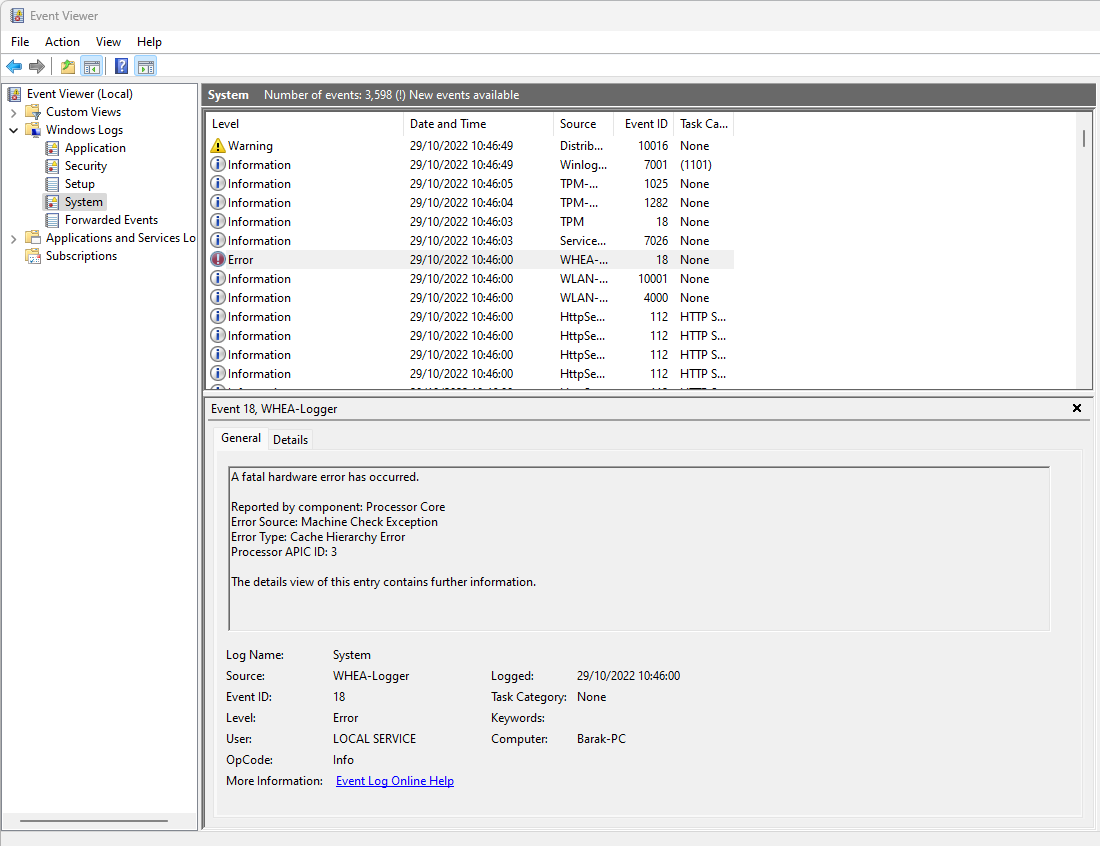The width and height of the screenshot is (1100, 846).
Task: Click the Back arrow toolbar icon
Action: [x=14, y=67]
